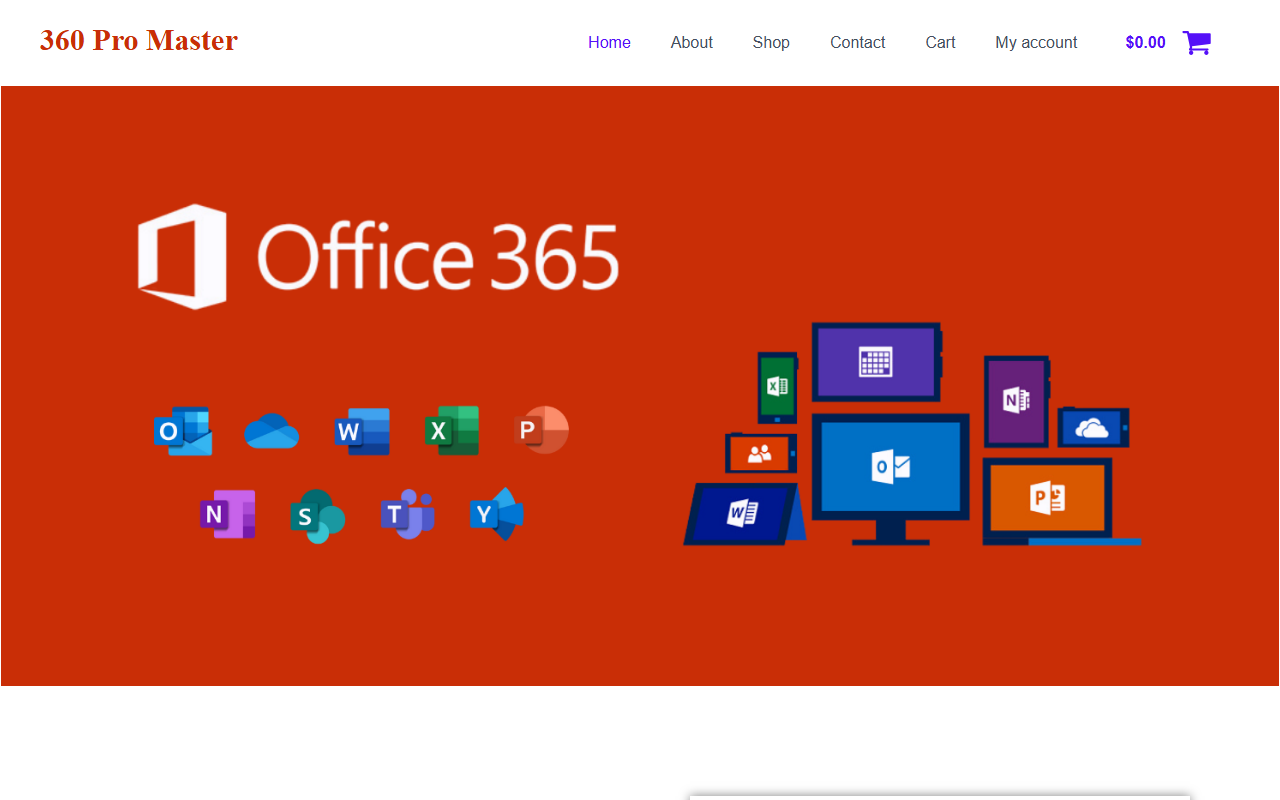Open the About page
This screenshot has width=1280, height=800.
point(692,42)
